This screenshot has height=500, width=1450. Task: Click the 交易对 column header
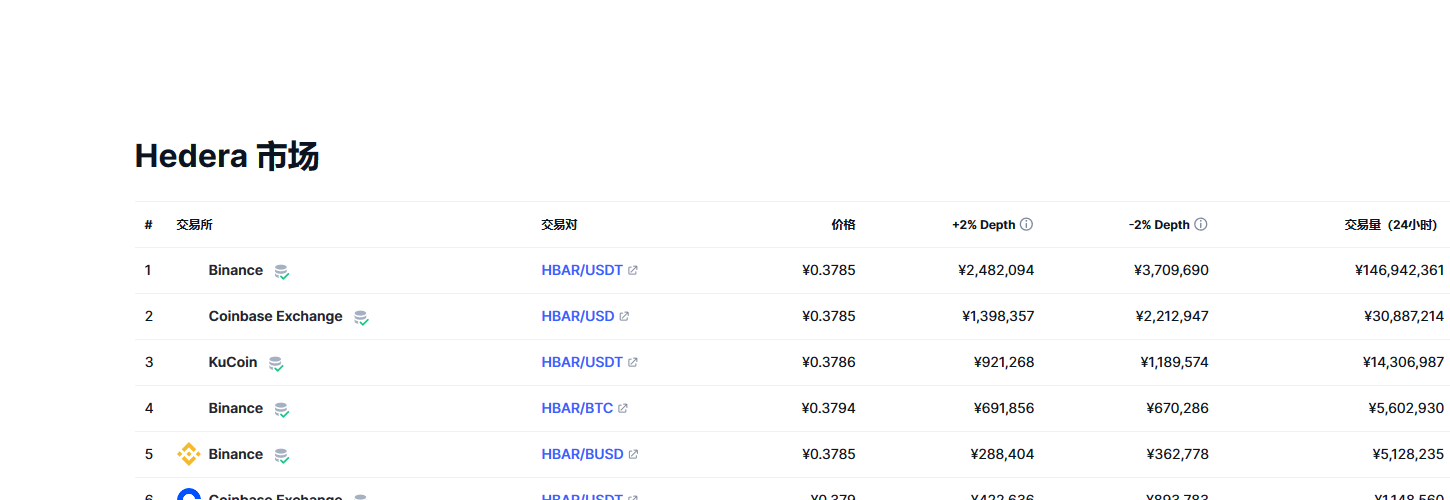(559, 225)
